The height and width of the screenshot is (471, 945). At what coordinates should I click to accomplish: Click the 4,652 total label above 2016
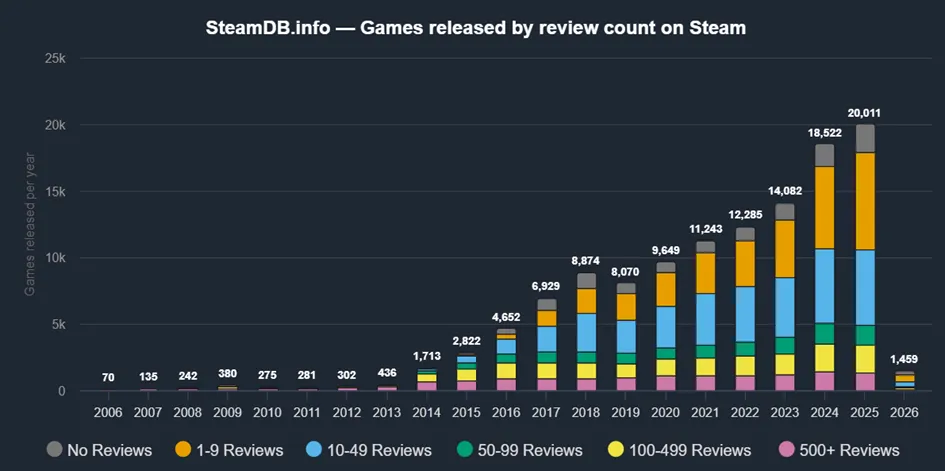click(507, 317)
